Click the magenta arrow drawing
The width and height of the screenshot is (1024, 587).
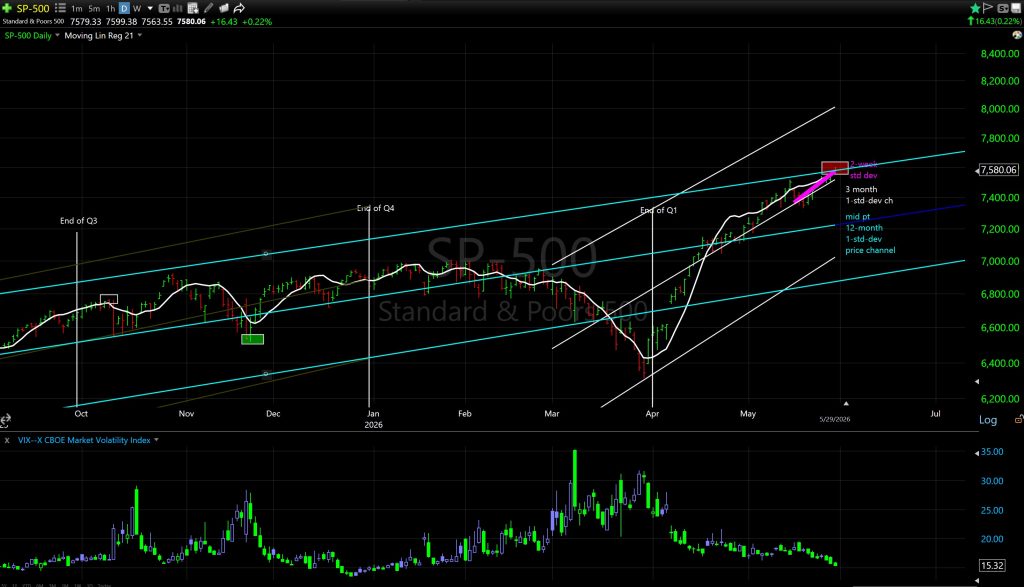814,187
